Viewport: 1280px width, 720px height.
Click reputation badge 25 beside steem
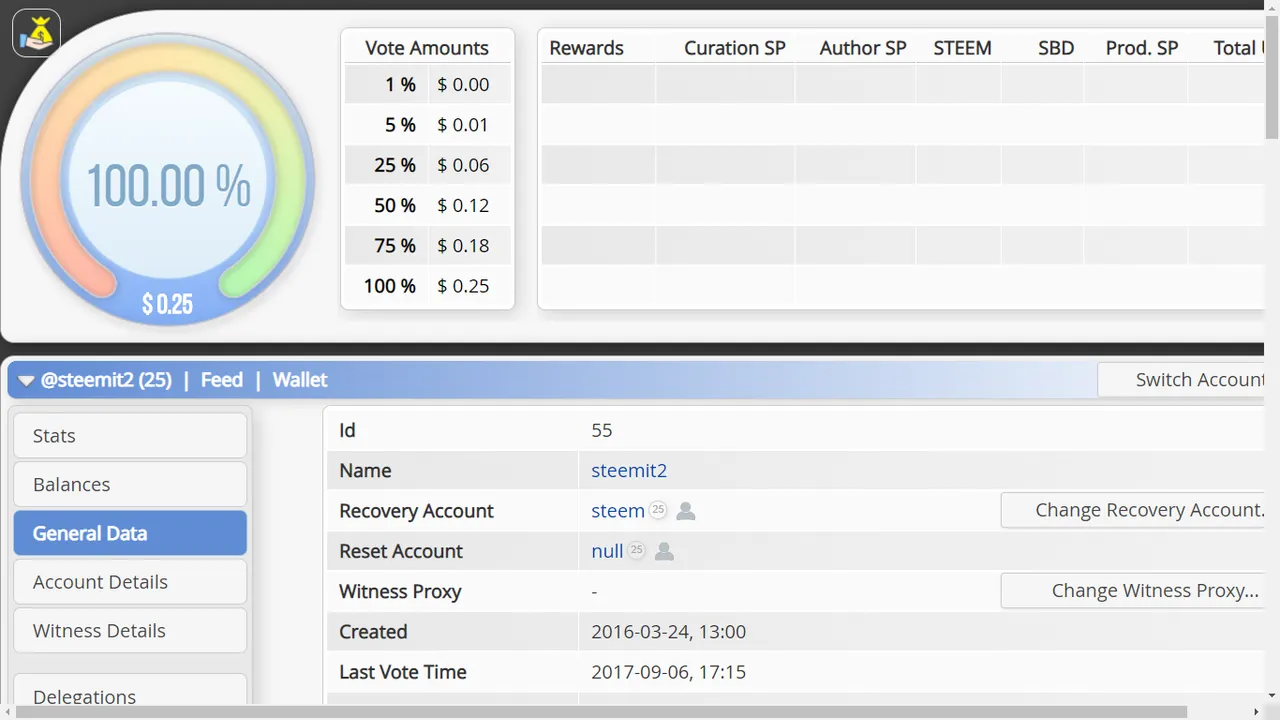657,510
